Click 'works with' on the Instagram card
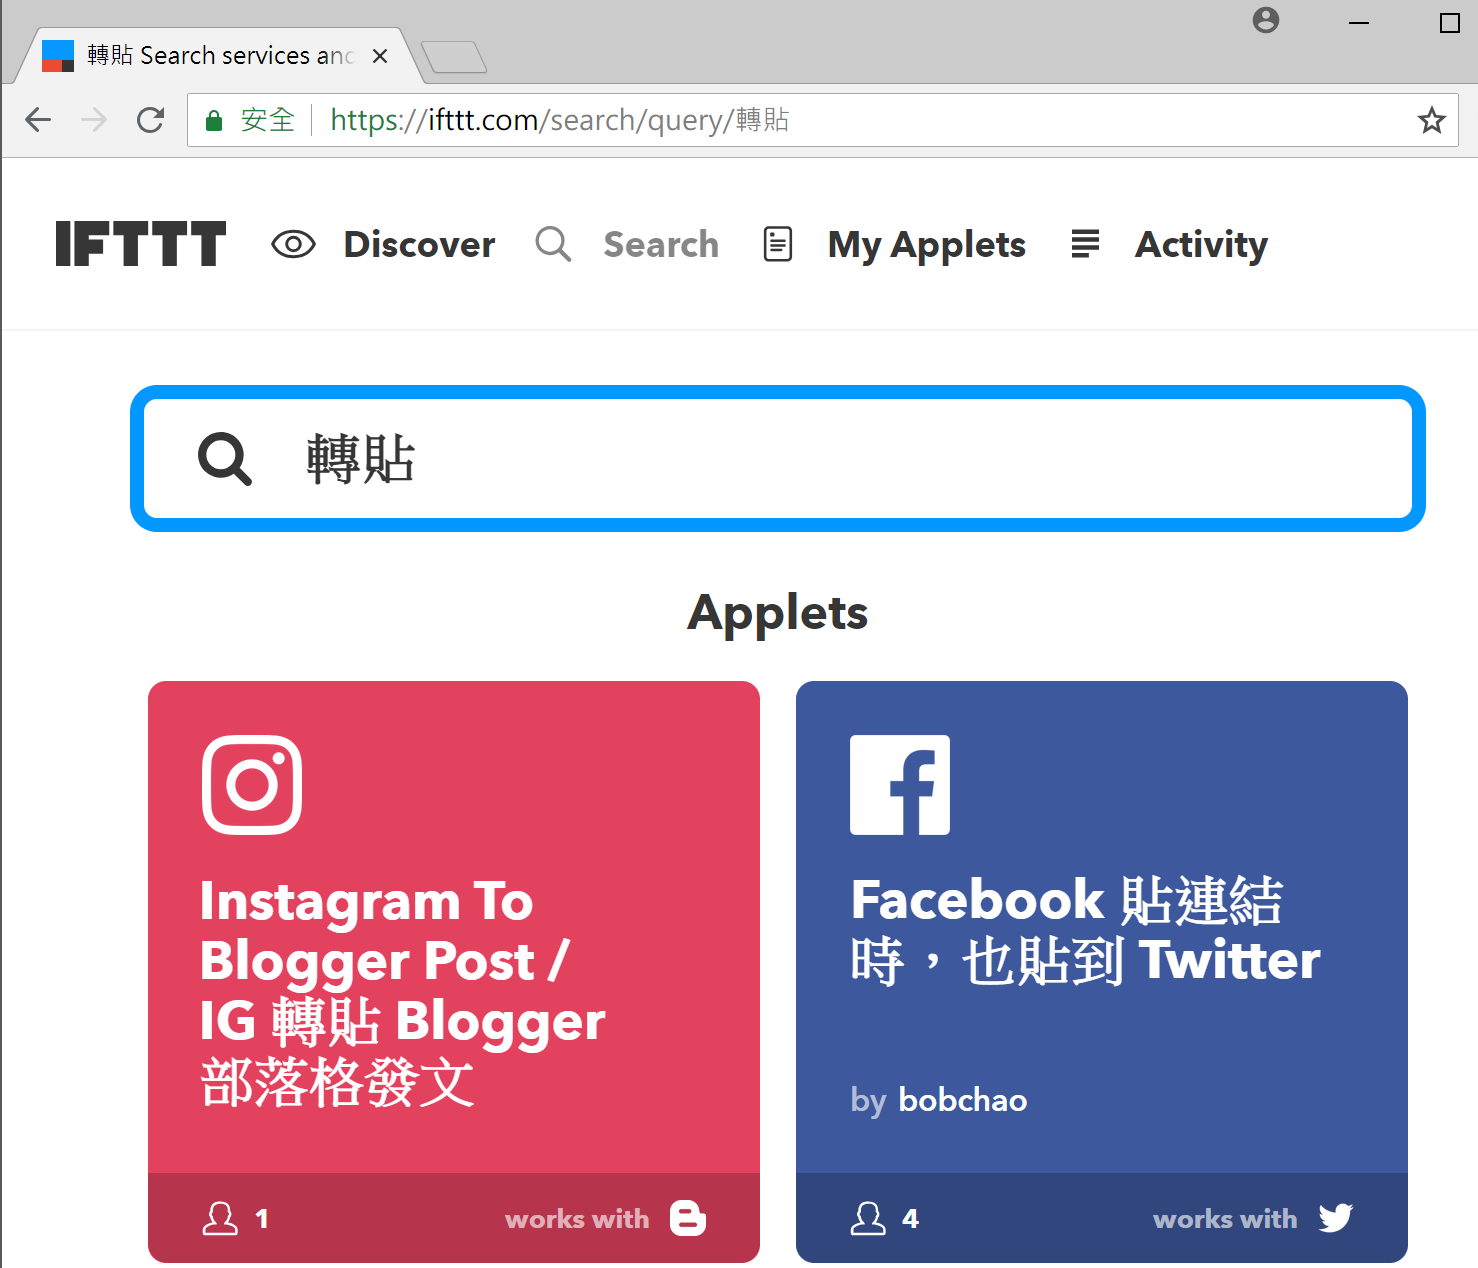 (x=577, y=1219)
